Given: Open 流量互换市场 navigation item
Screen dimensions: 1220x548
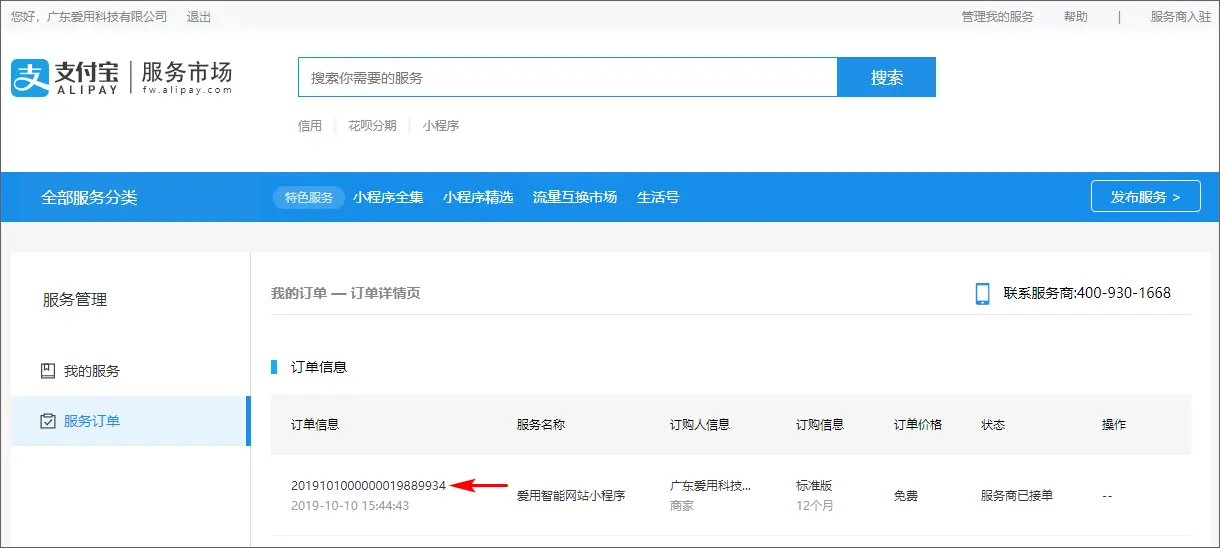Looking at the screenshot, I should click(x=574, y=197).
